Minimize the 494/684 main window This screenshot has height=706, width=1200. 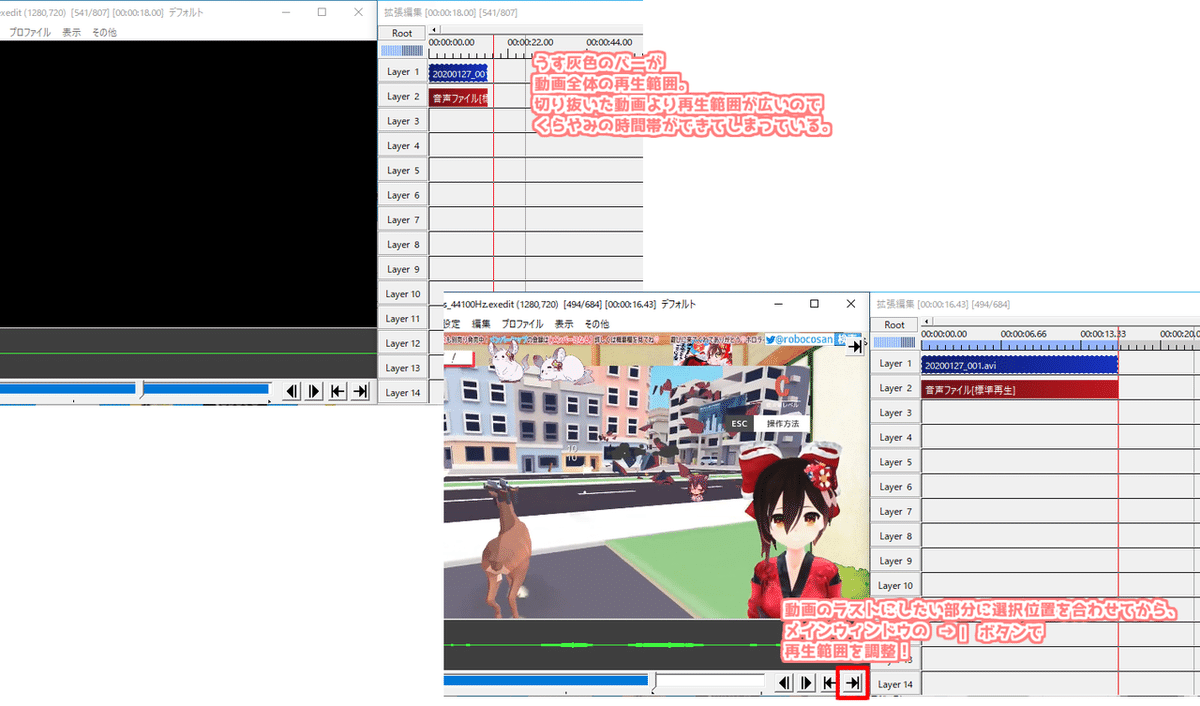click(779, 303)
